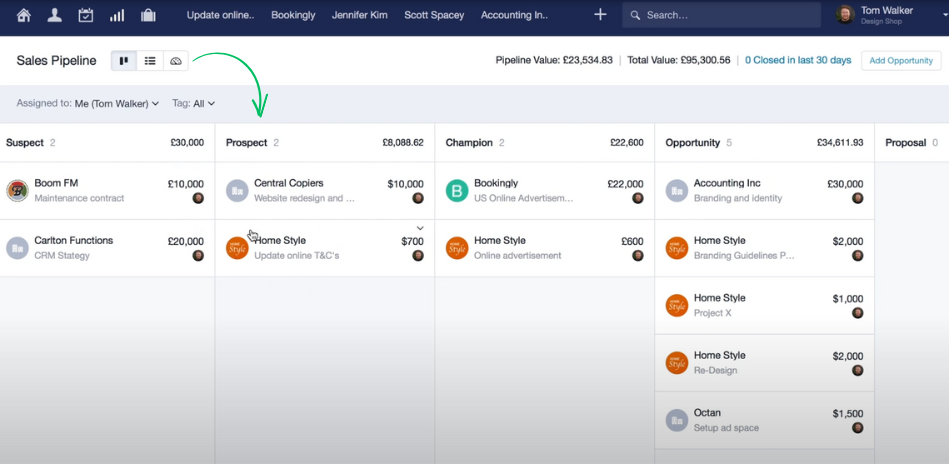Click owner avatar on Central Copiers card
This screenshot has height=464, width=949.
click(418, 198)
